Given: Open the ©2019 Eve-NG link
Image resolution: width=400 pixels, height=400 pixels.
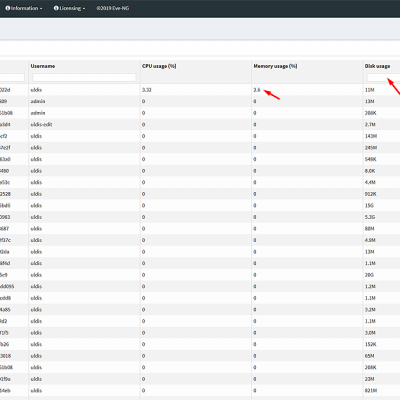Looking at the screenshot, I should click(113, 8).
